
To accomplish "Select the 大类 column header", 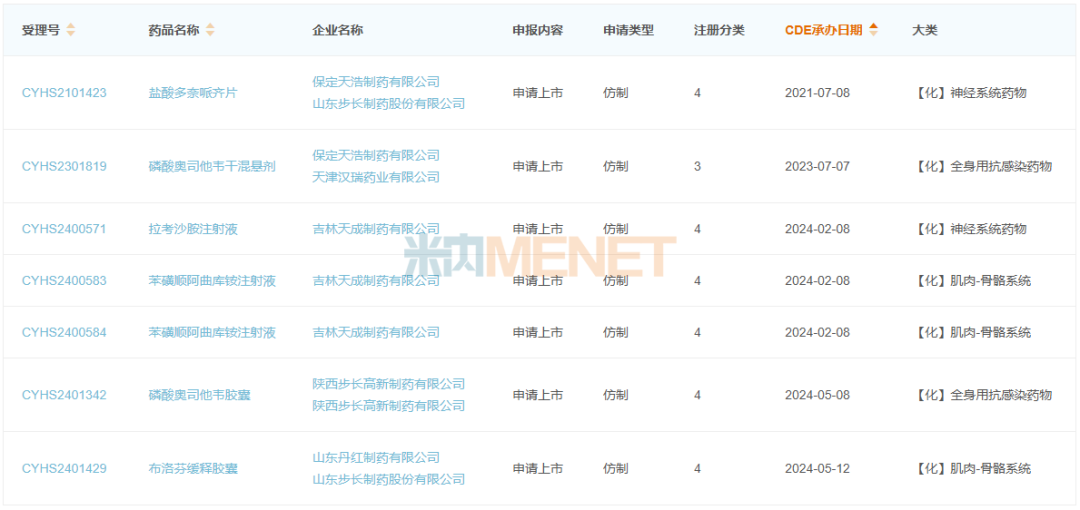I will click(x=924, y=30).
